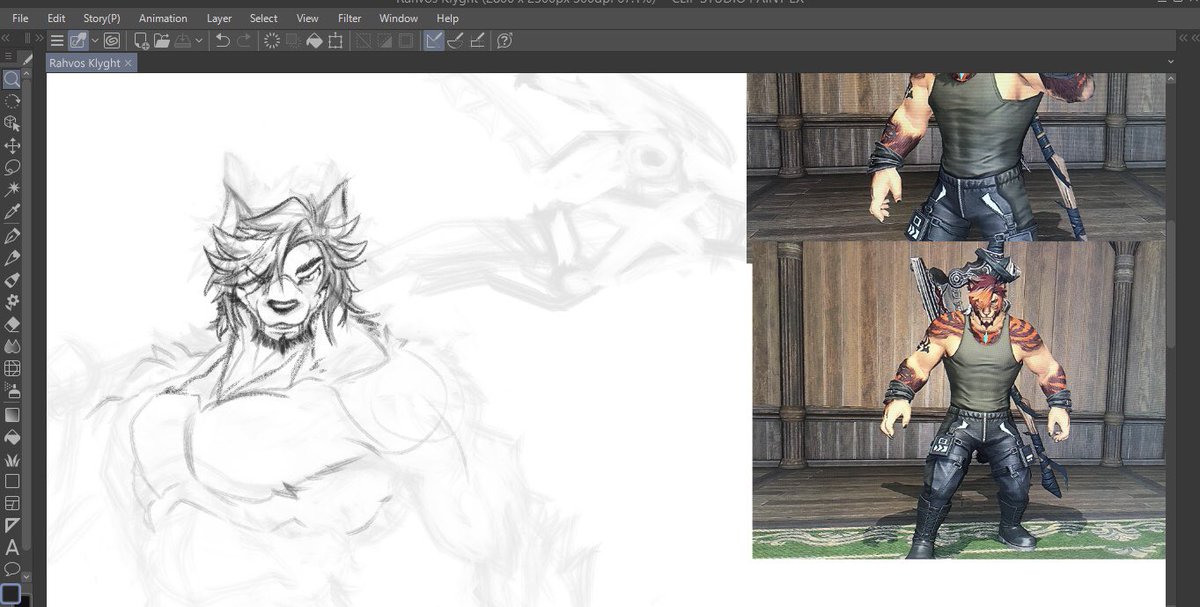Open the Layer menu
This screenshot has height=607, width=1200.
click(x=219, y=18)
